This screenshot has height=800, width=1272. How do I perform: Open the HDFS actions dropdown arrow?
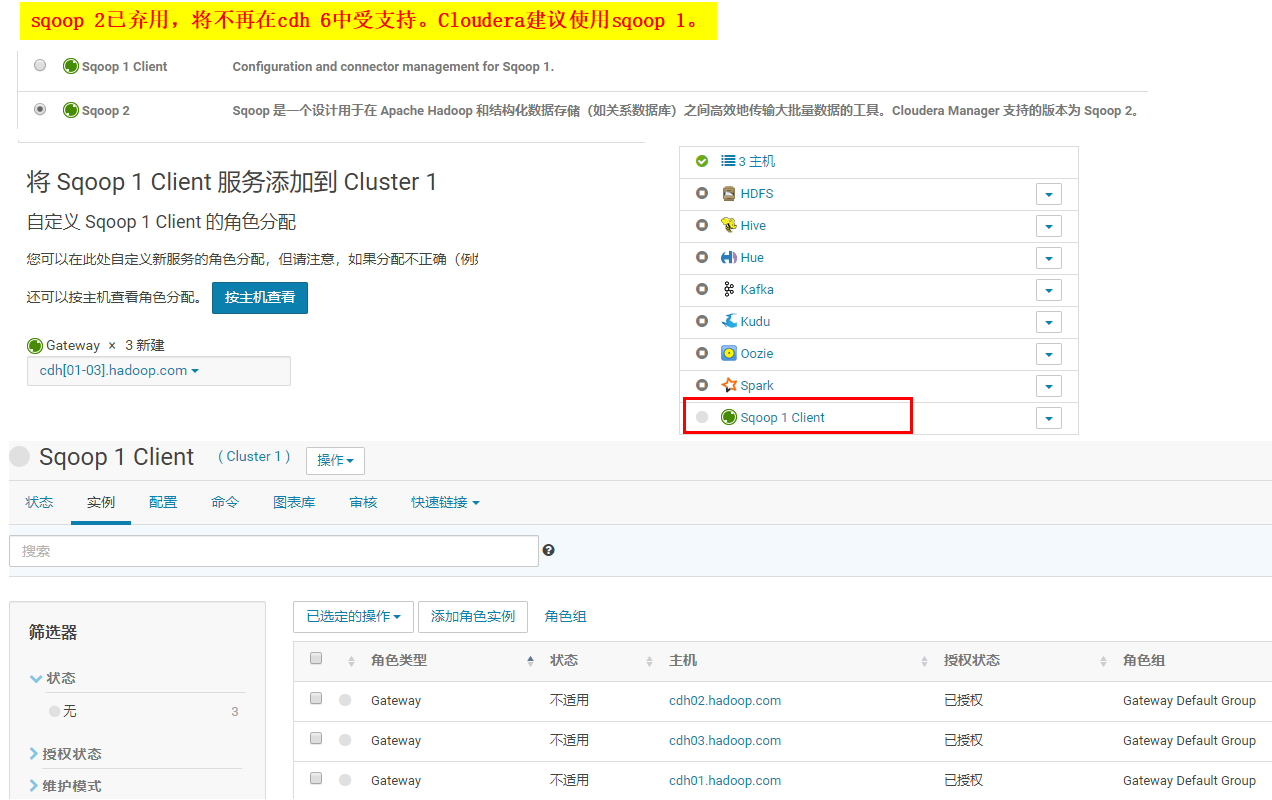click(1048, 194)
